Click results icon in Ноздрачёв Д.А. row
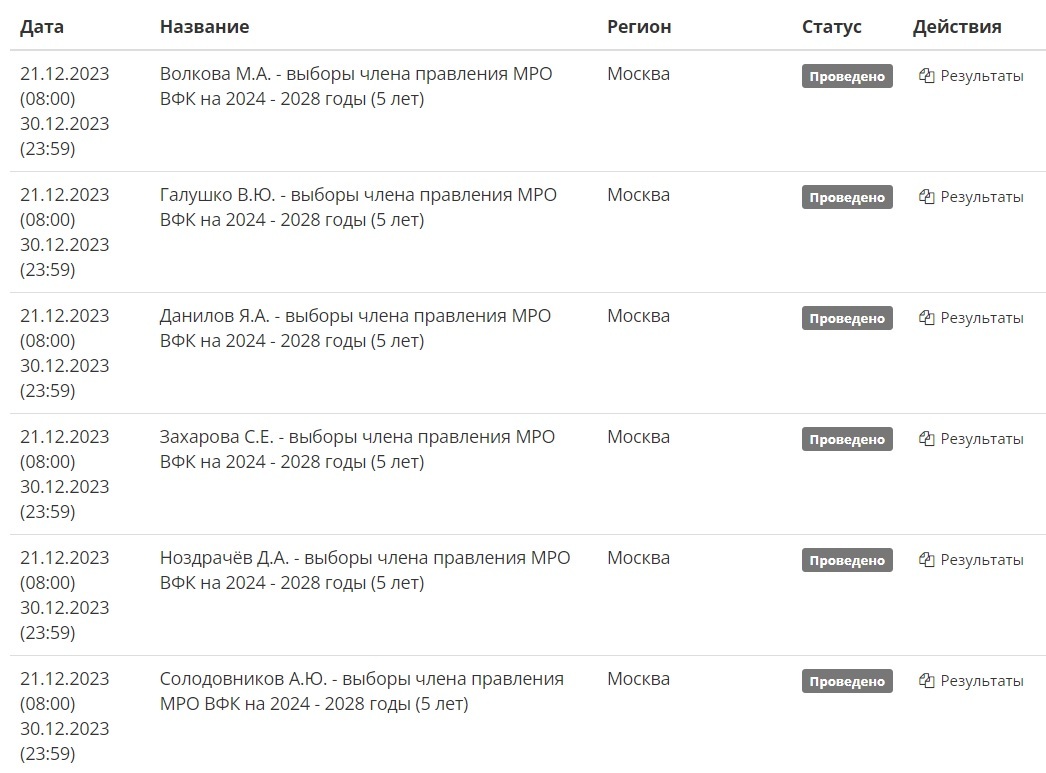The image size is (1046, 773). (x=926, y=560)
